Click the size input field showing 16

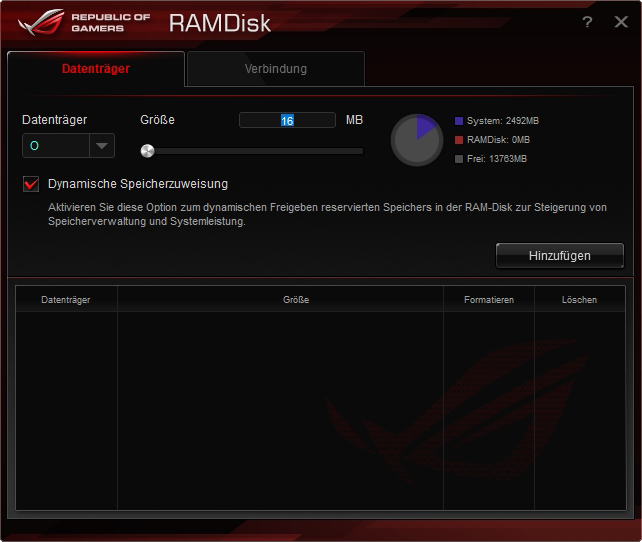(x=287, y=120)
